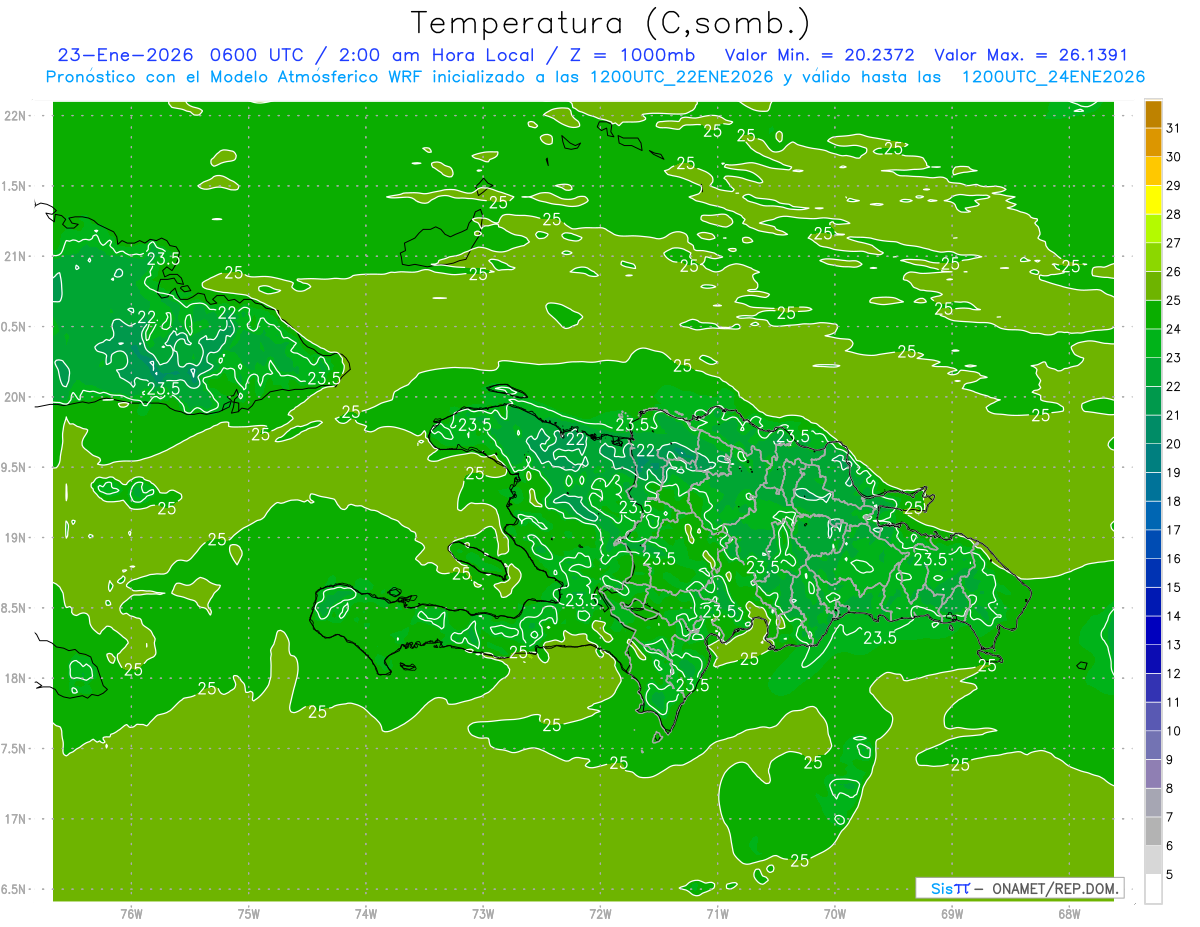
Task: Click the color scale label '20'
Action: (x=1174, y=444)
